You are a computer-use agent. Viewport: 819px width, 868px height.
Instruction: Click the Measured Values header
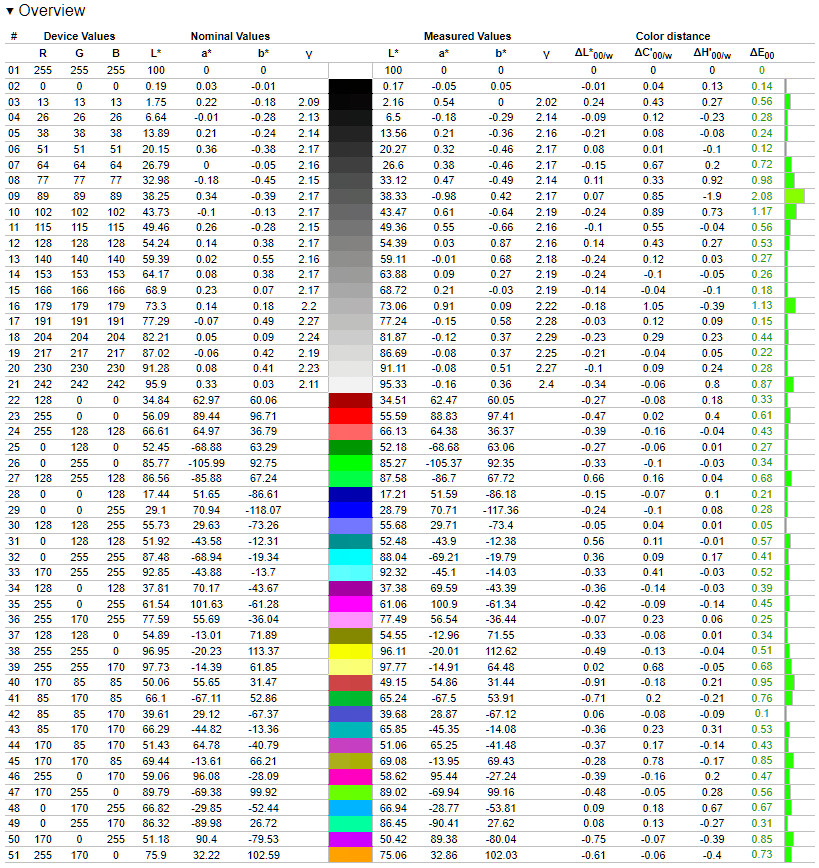click(467, 36)
